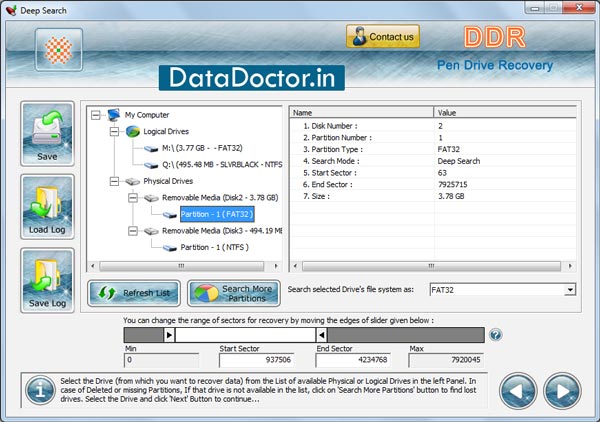Collapse the Physical Drives node
This screenshot has height=422, width=600.
pos(114,181)
